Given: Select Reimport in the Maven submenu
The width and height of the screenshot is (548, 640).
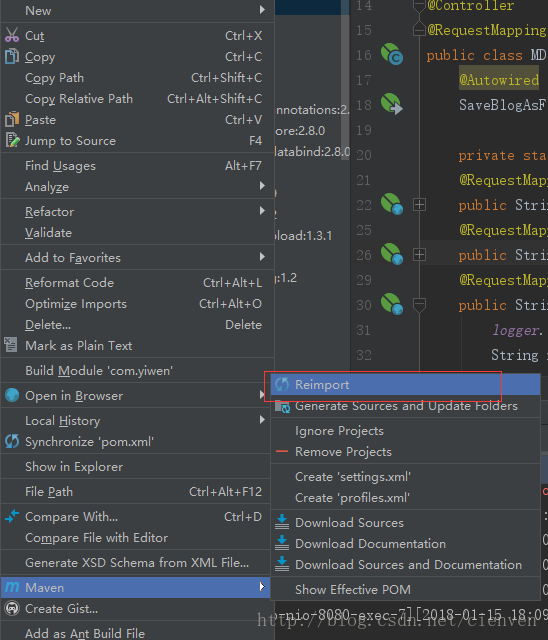Looking at the screenshot, I should pyautogui.click(x=406, y=384).
